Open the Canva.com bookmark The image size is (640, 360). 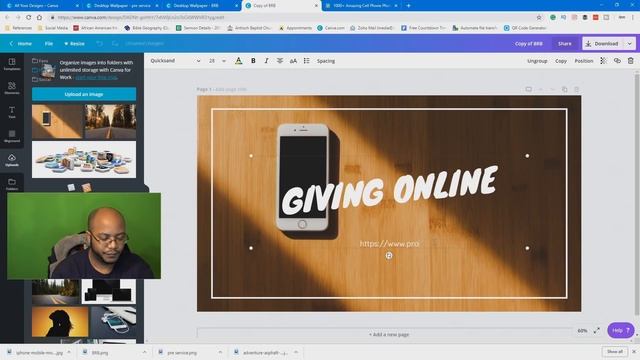331,28
